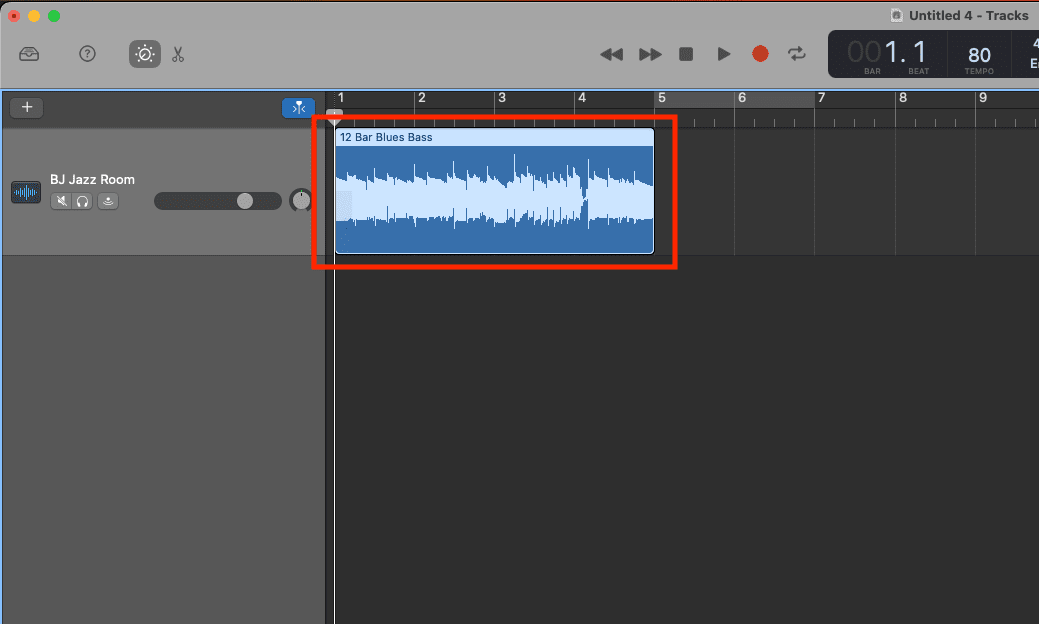The height and width of the screenshot is (624, 1039).
Task: Stop playback
Action: 686,54
